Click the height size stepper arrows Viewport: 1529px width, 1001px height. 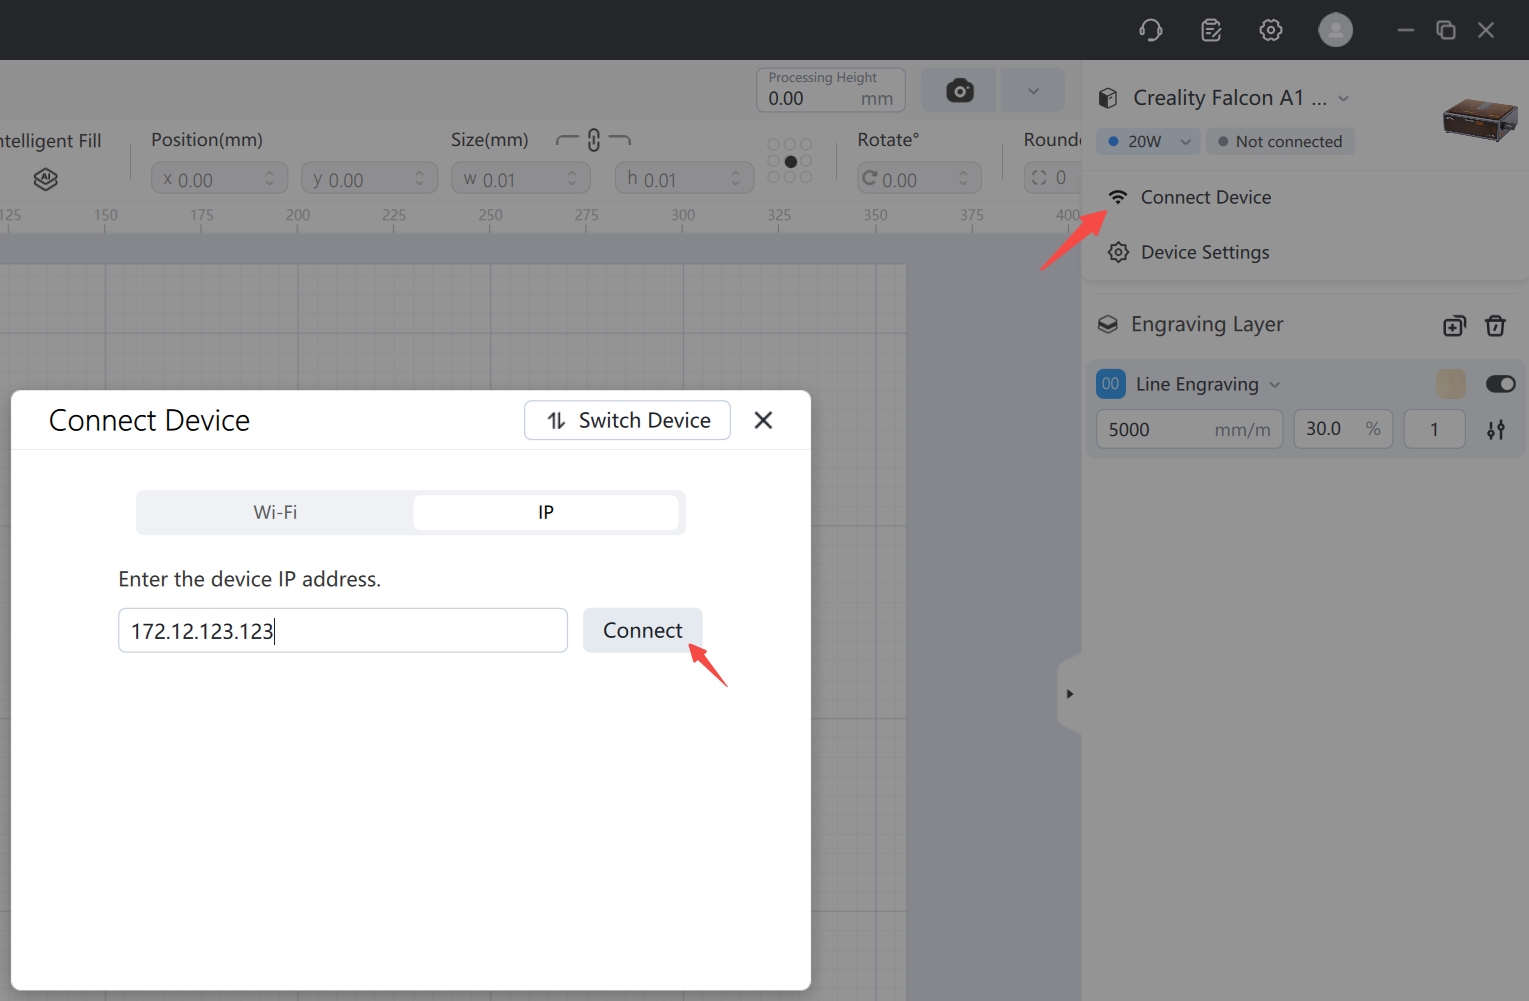(x=736, y=178)
